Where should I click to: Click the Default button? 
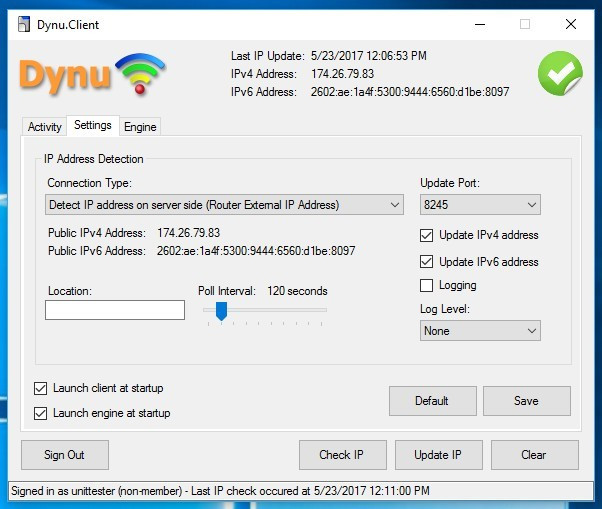point(433,401)
